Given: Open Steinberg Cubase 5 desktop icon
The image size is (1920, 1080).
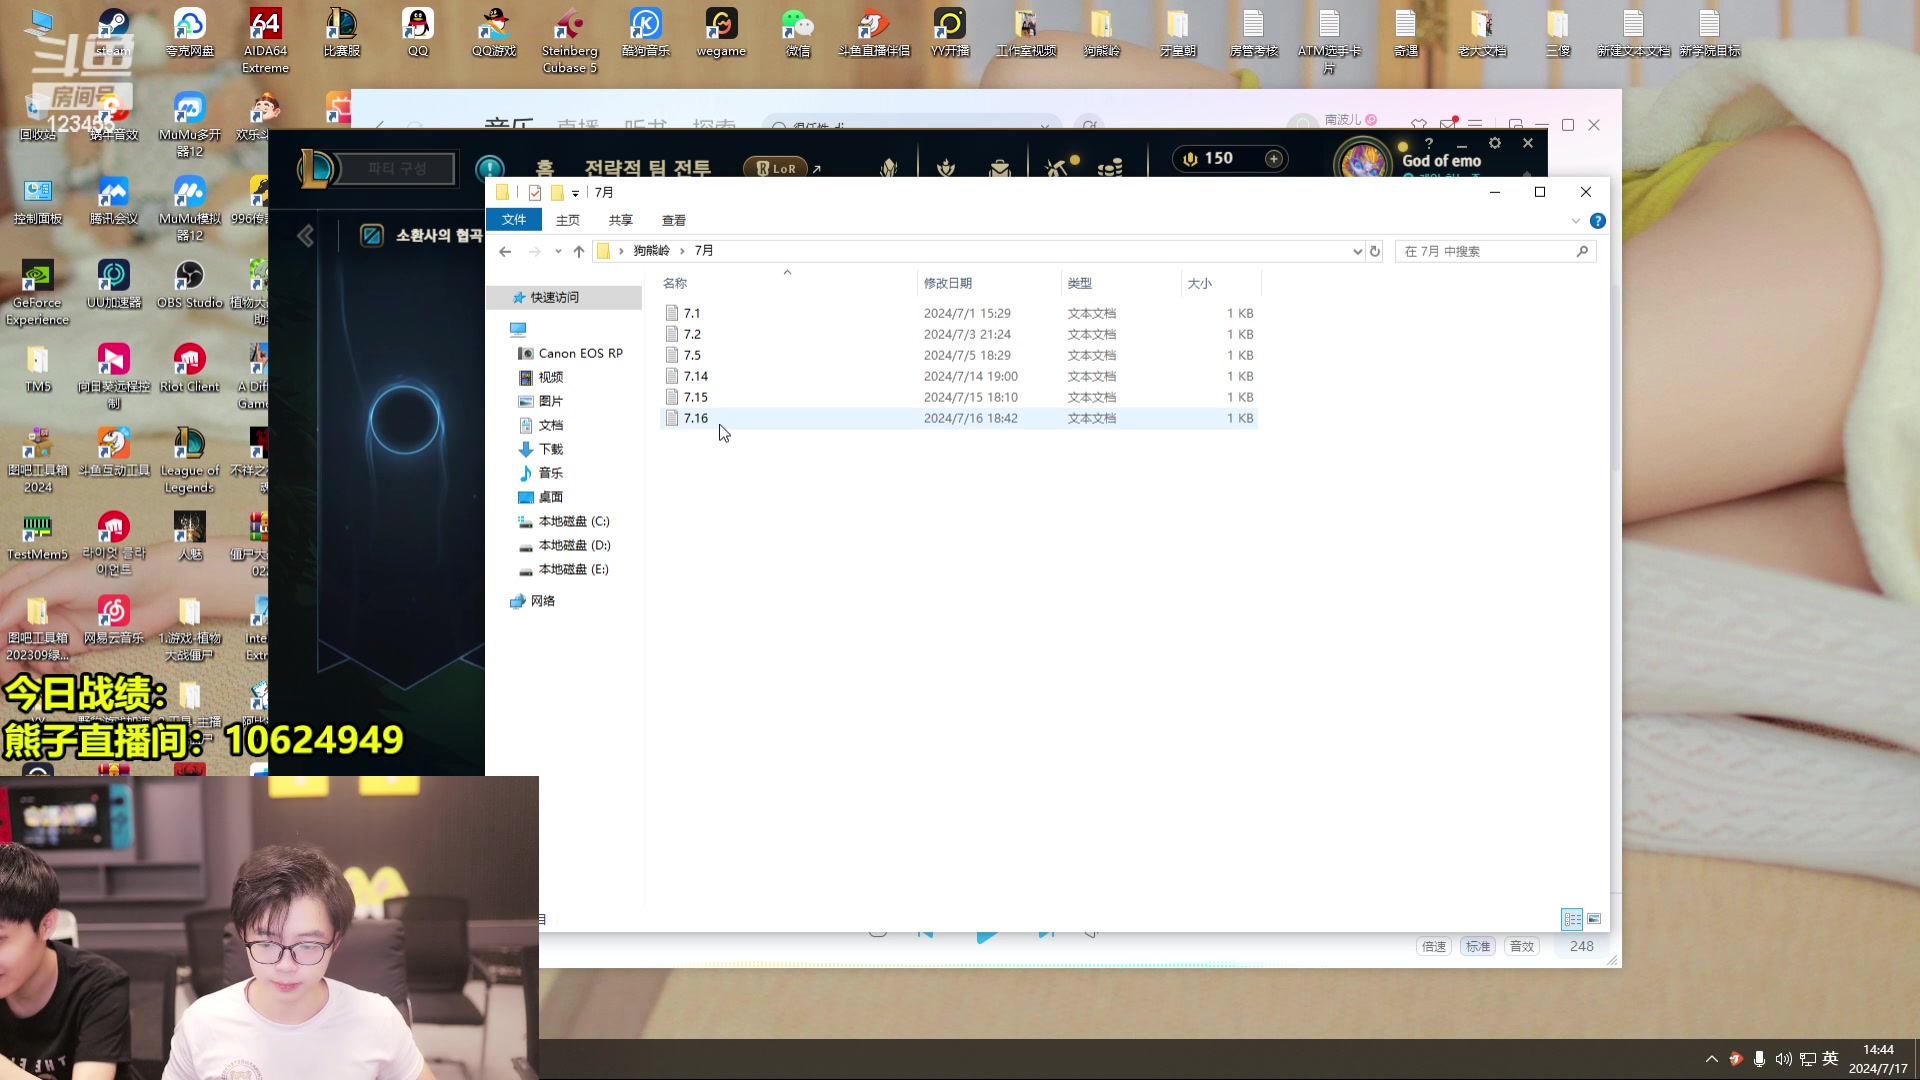Looking at the screenshot, I should tap(569, 41).
